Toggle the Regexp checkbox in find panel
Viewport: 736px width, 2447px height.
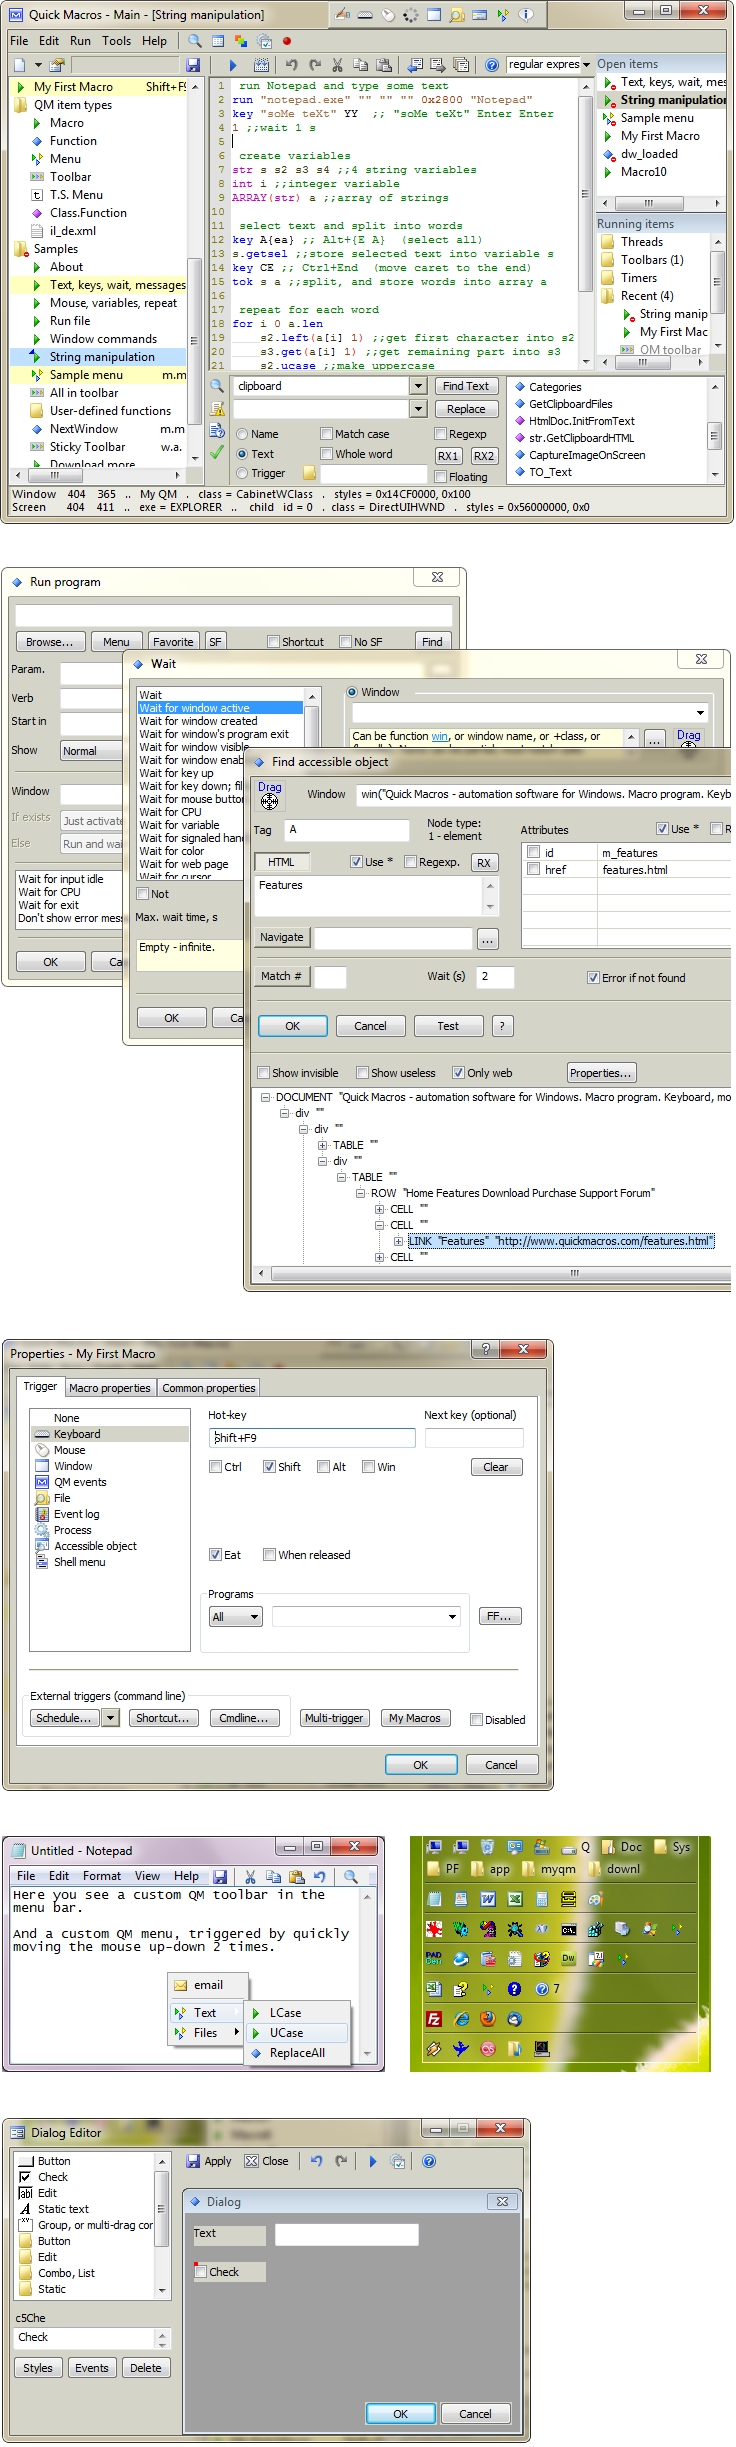pos(440,434)
